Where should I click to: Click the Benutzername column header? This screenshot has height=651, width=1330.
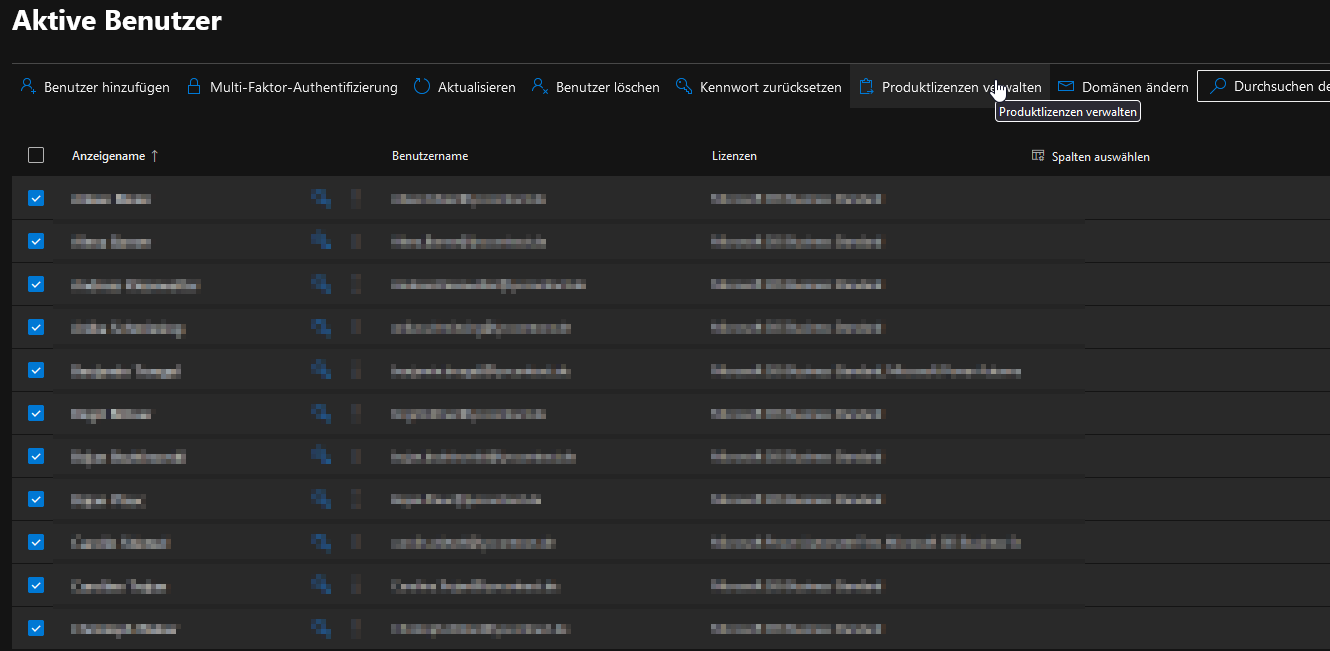pos(430,156)
